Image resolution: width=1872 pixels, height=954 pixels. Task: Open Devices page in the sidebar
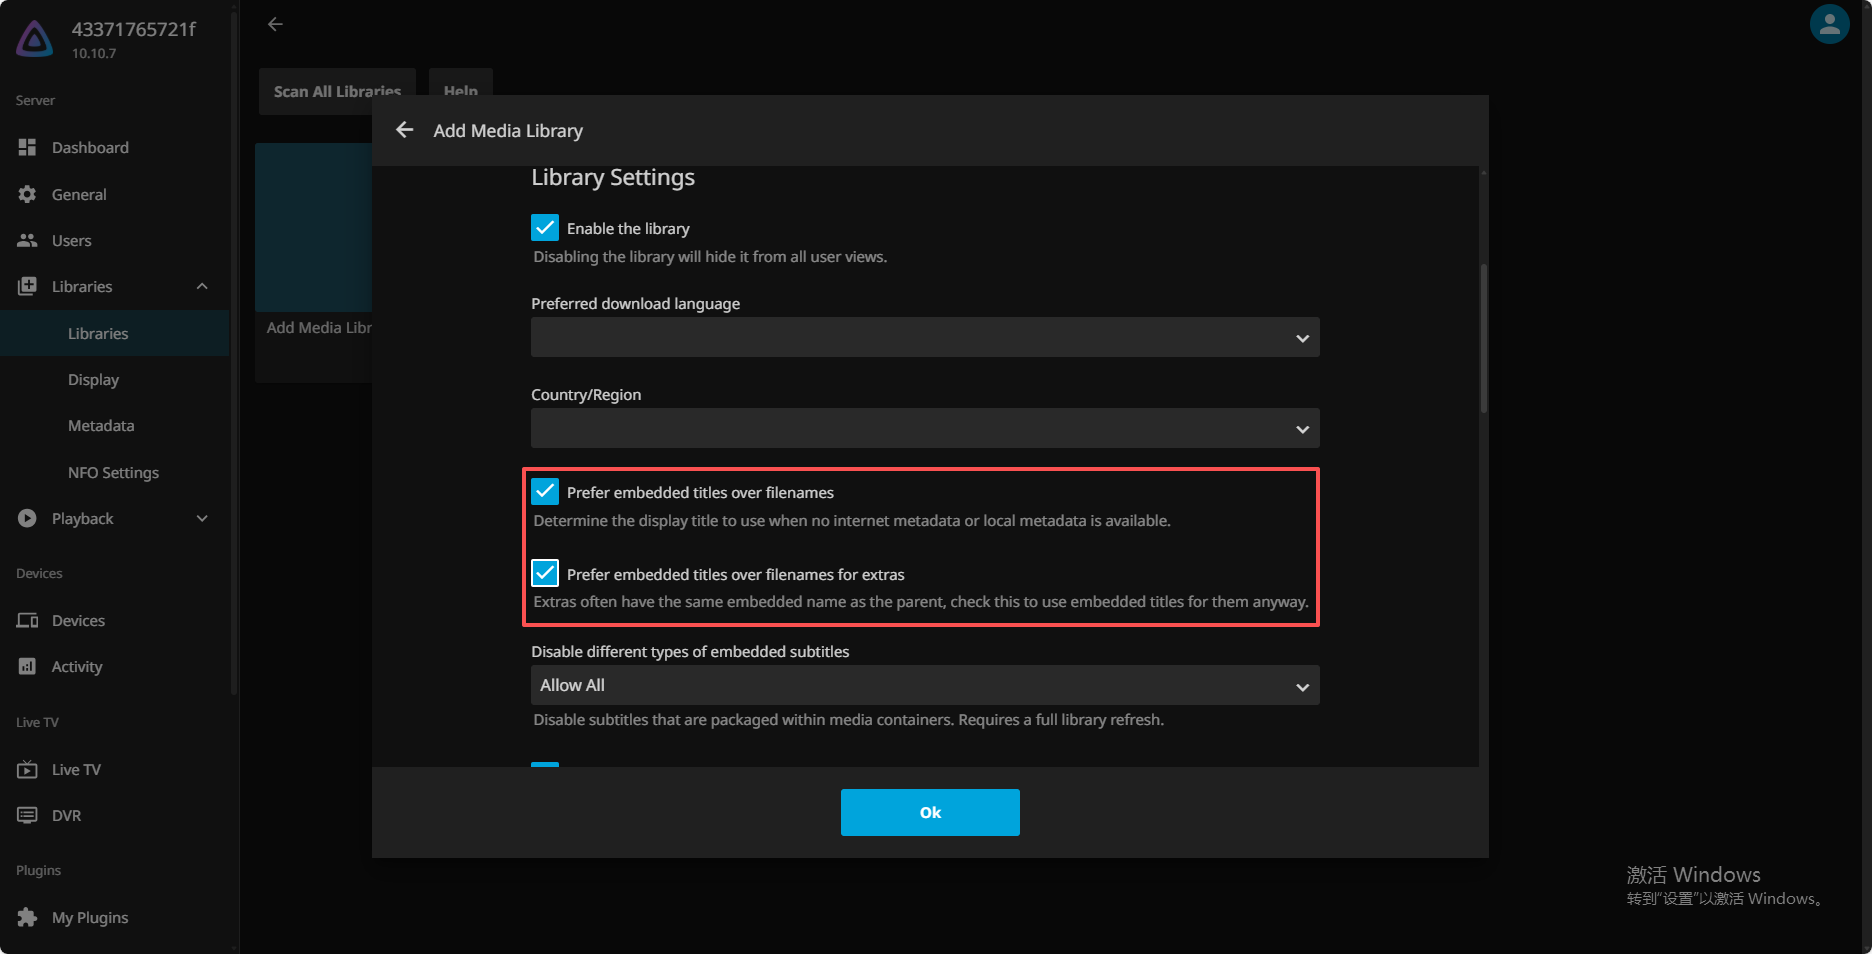(x=115, y=620)
